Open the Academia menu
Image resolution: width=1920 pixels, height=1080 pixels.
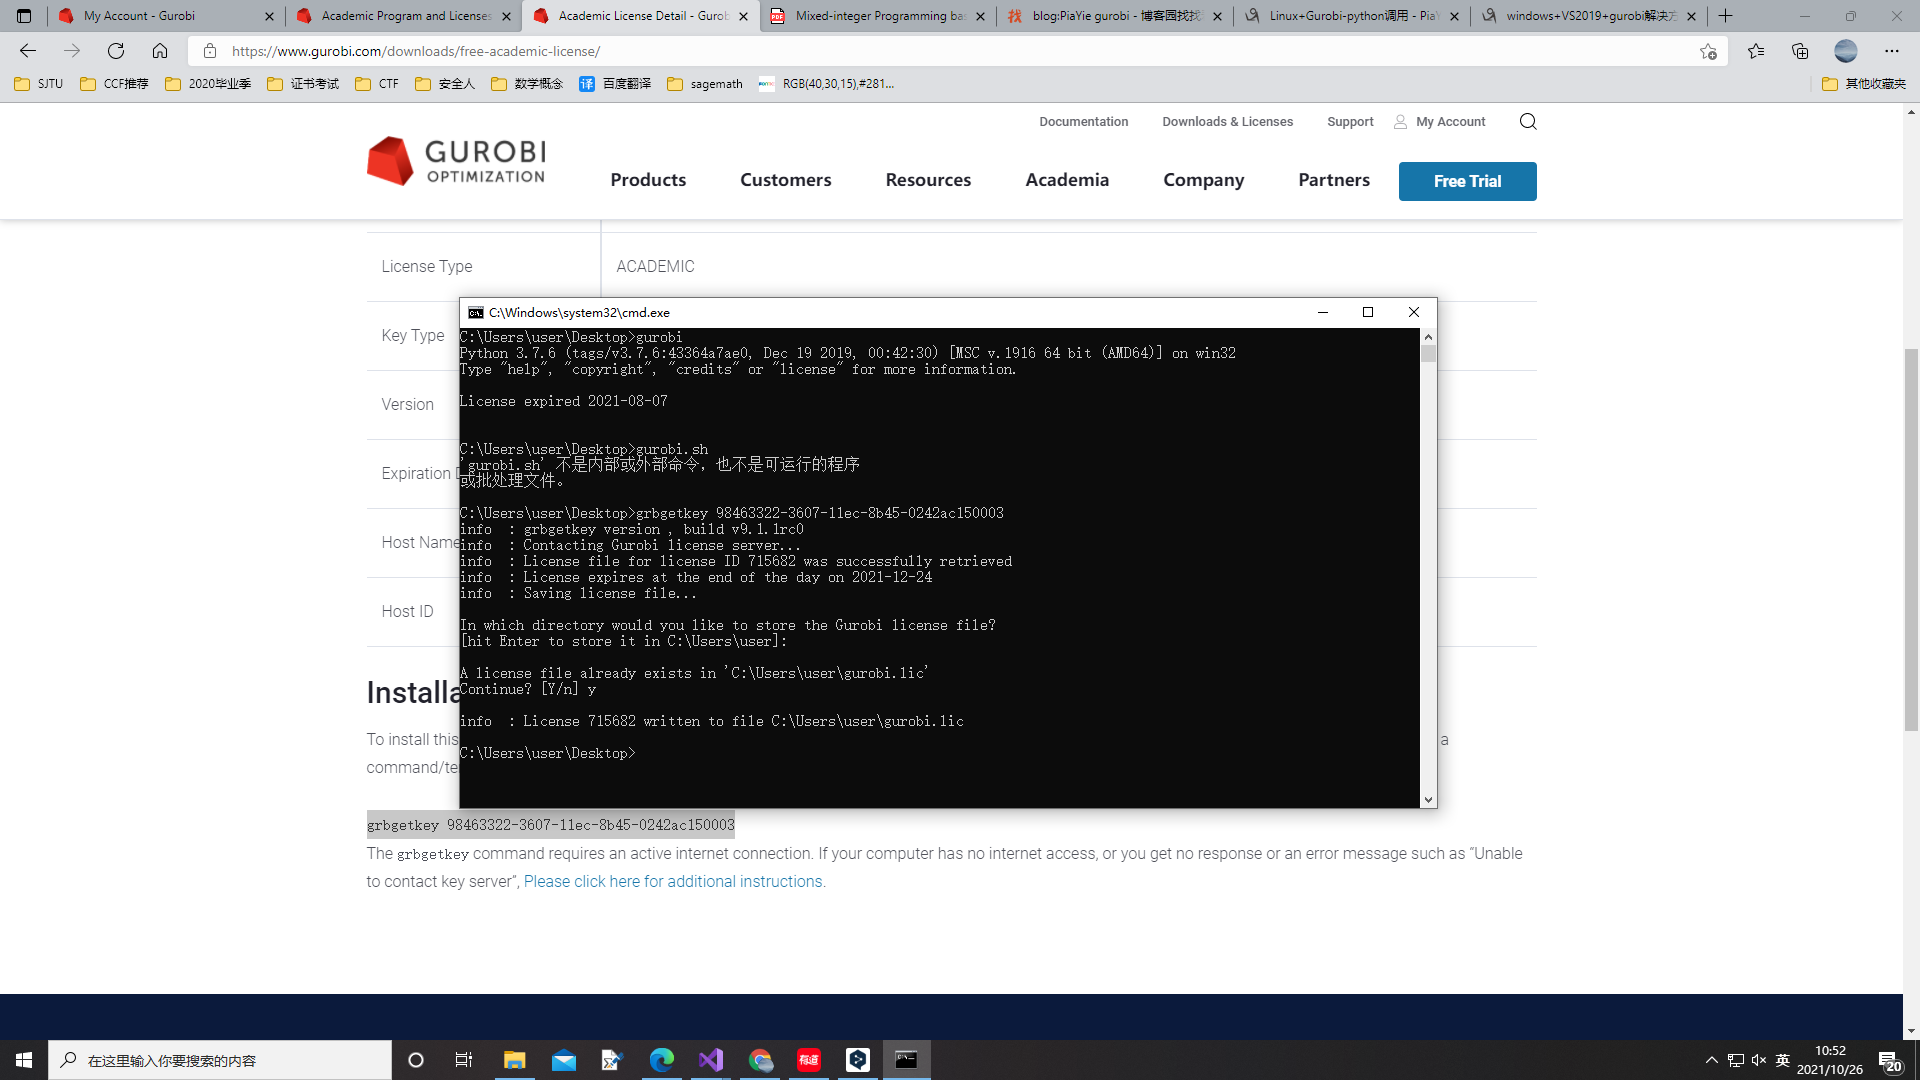[x=1067, y=180]
